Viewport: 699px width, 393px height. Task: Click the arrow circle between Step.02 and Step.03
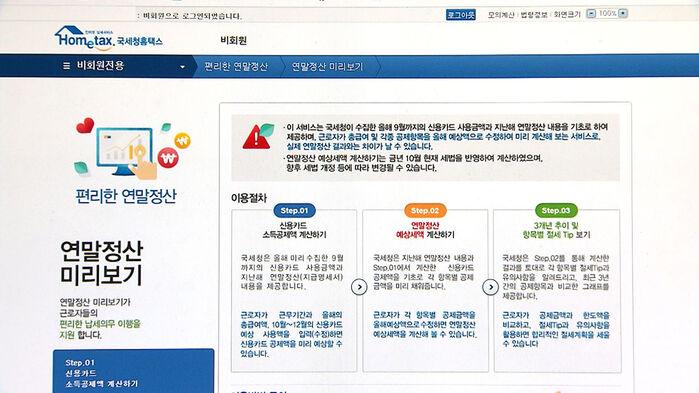[x=490, y=287]
